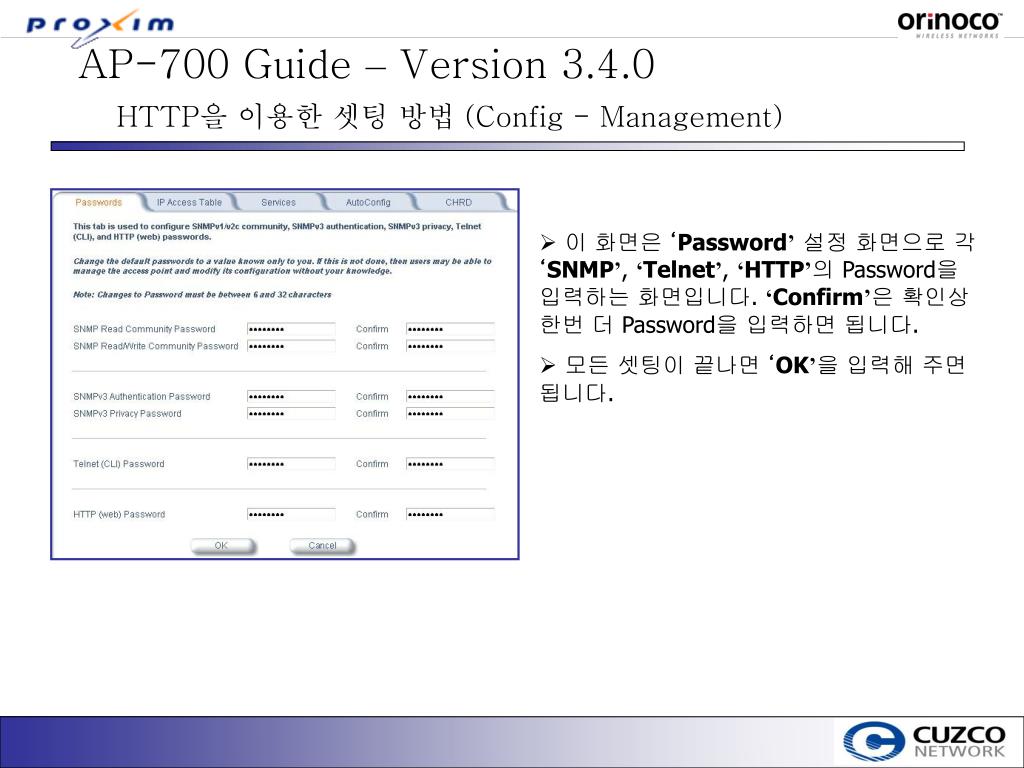Click the bold 'OK' word in the second bullet
The height and width of the screenshot is (768, 1024).
pyautogui.click(x=792, y=365)
